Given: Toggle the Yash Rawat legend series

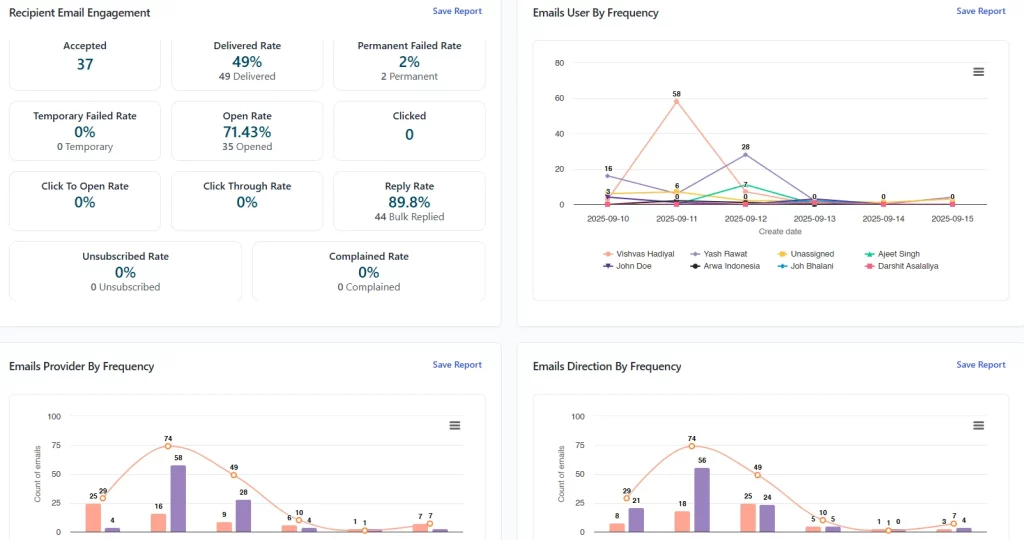Looking at the screenshot, I should (719, 254).
